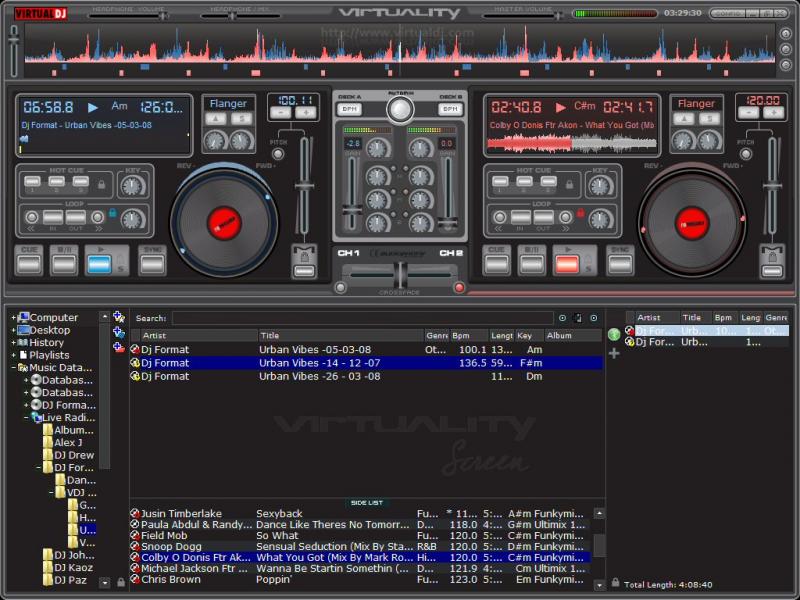Screen dimensions: 800x600
Task: Toggle the loop lock on right deck
Action: [x=580, y=214]
